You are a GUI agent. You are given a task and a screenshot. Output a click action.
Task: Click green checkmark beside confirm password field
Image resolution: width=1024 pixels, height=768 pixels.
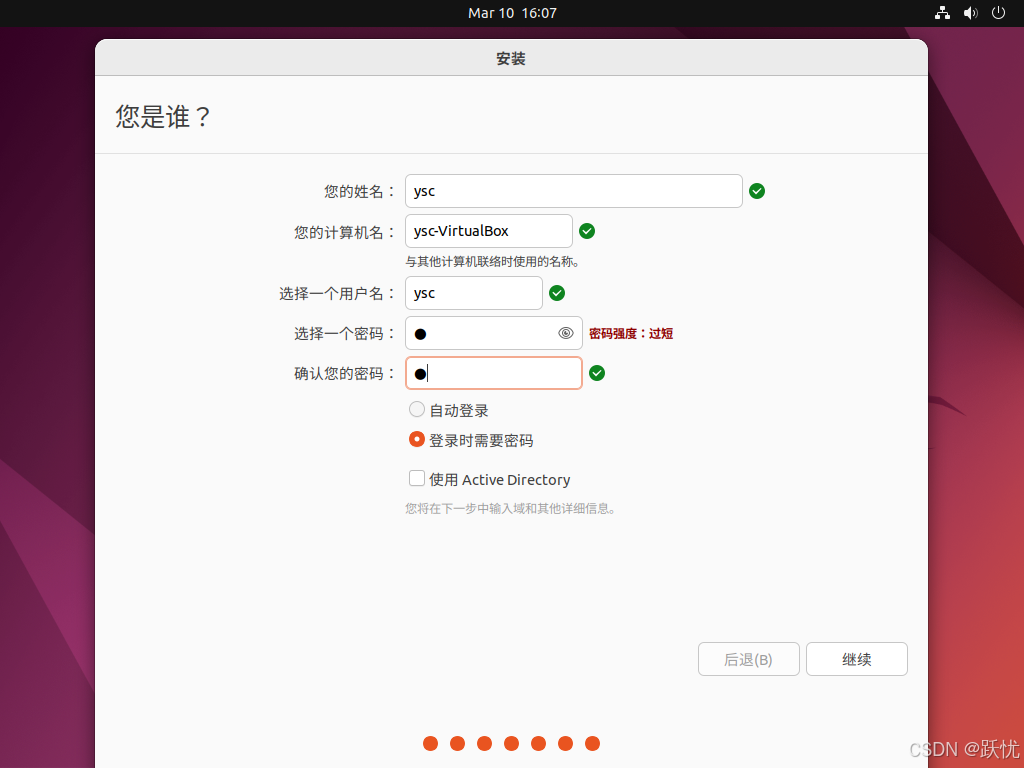[597, 373]
